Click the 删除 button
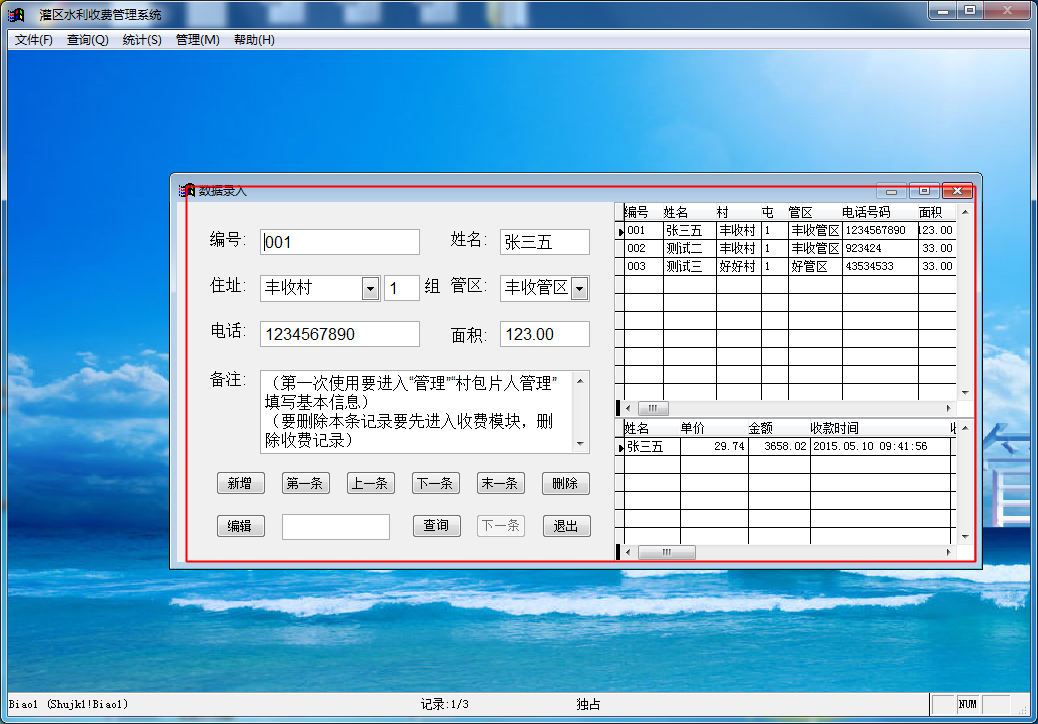 (565, 483)
